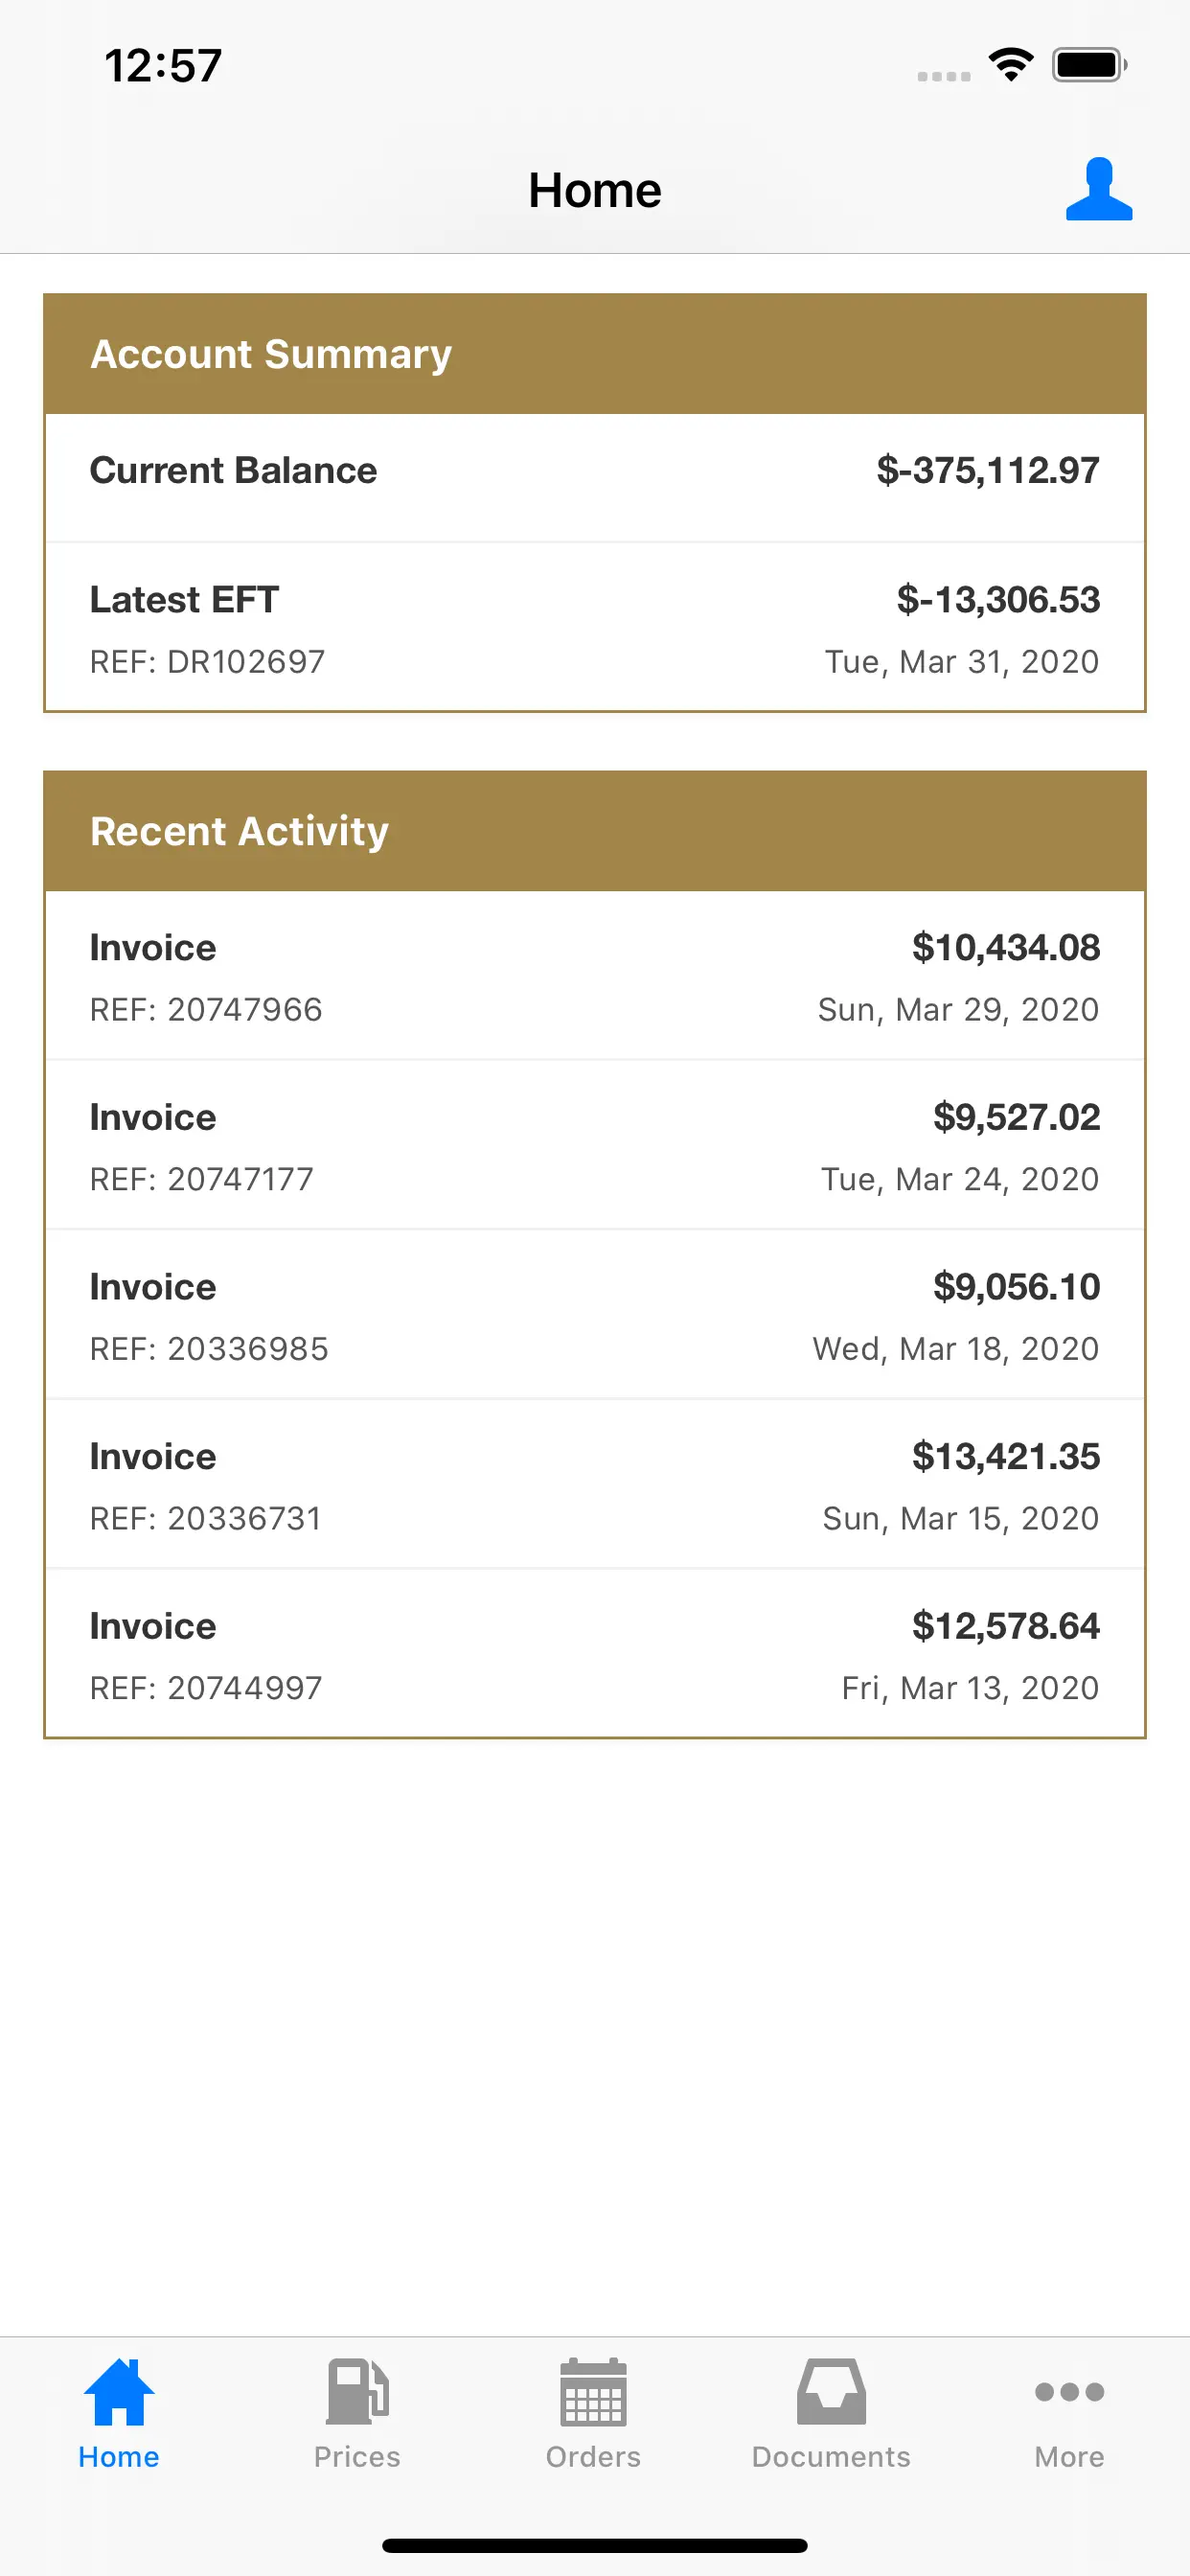Open the user profile icon
The height and width of the screenshot is (2576, 1190).
point(1098,189)
